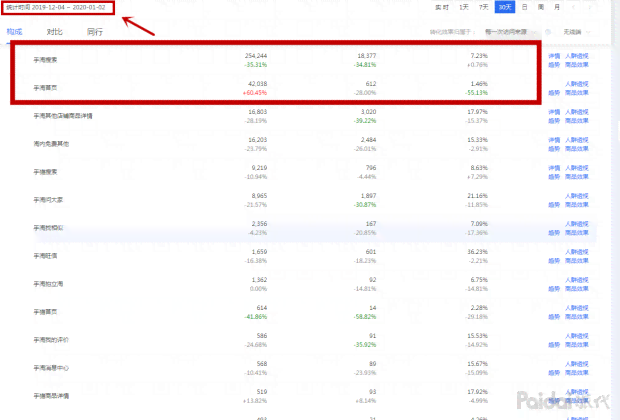The image size is (620, 420).
Task: Select the 1天 time range
Action: click(x=463, y=8)
